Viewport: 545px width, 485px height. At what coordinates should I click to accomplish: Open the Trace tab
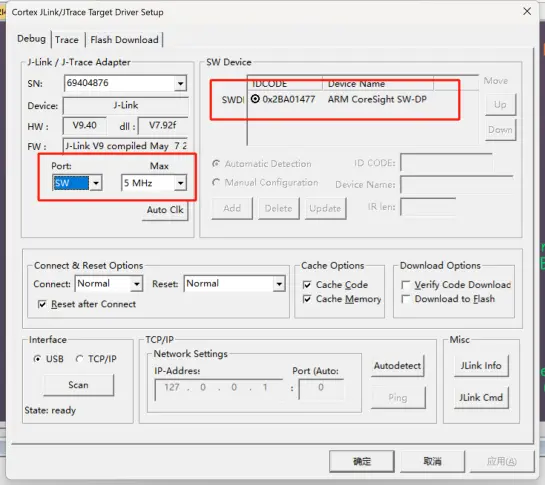(x=67, y=40)
